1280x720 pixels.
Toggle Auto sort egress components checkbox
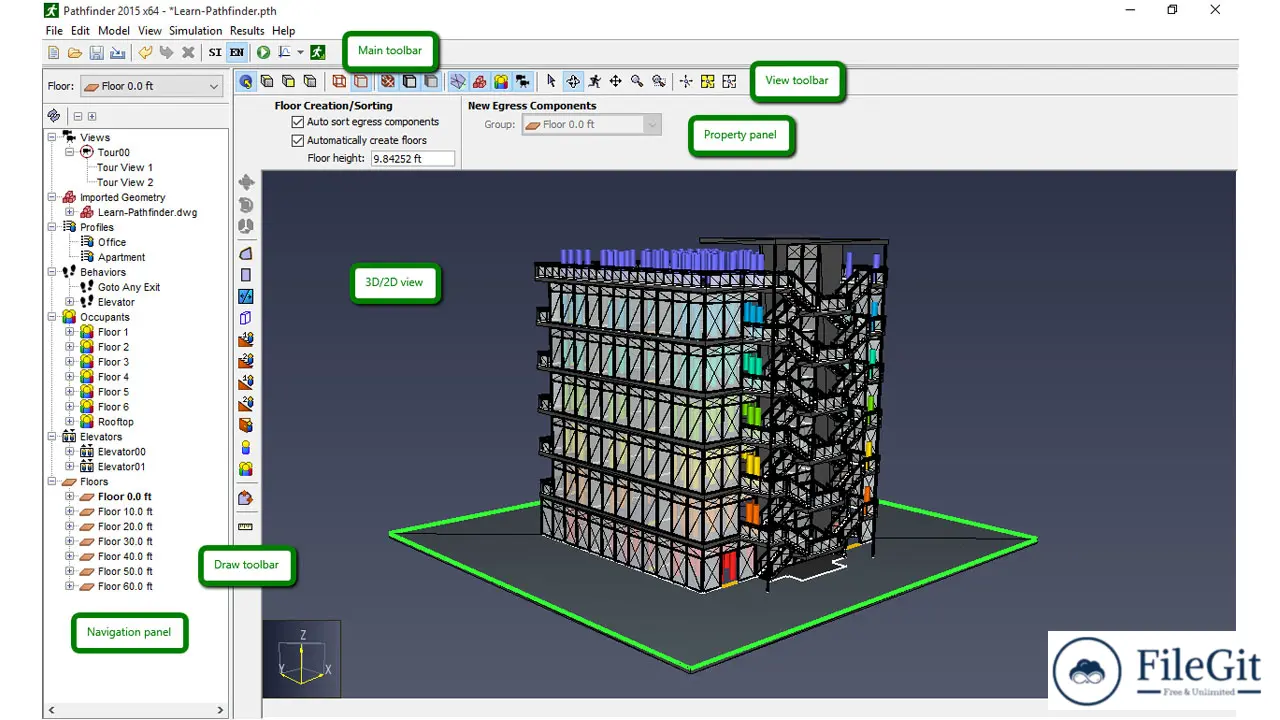pyautogui.click(x=297, y=122)
